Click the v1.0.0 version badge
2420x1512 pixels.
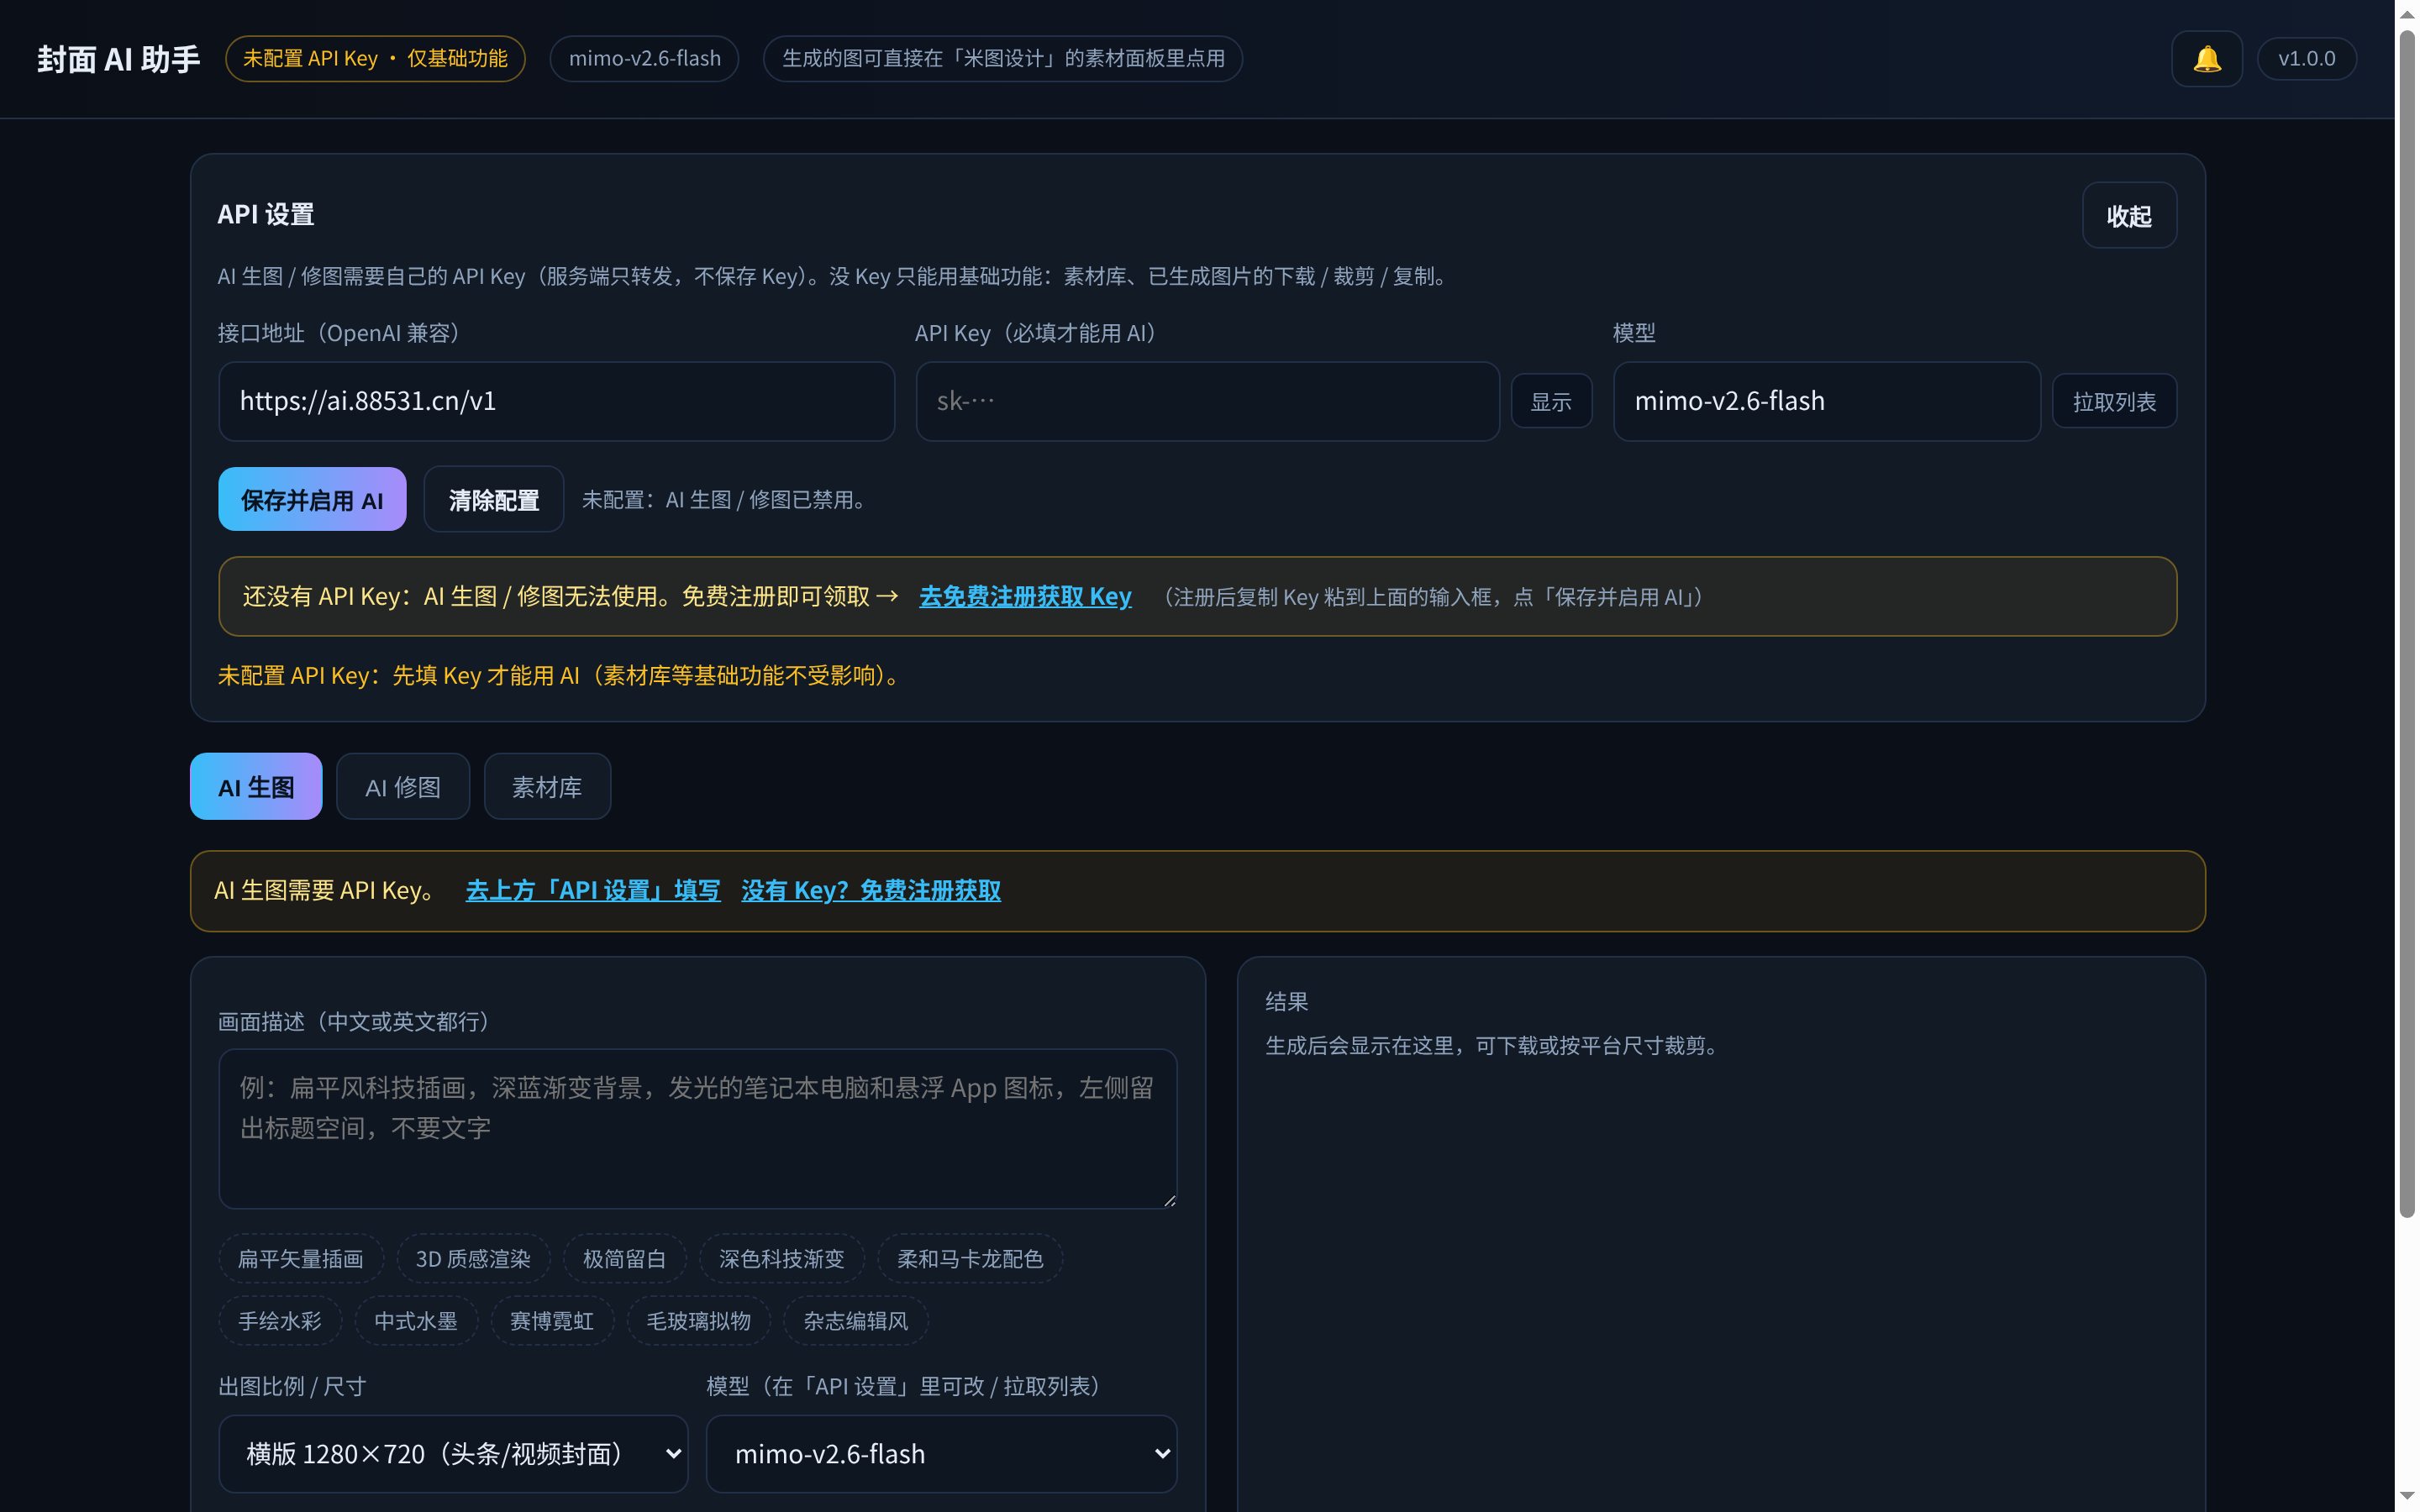2306,59
